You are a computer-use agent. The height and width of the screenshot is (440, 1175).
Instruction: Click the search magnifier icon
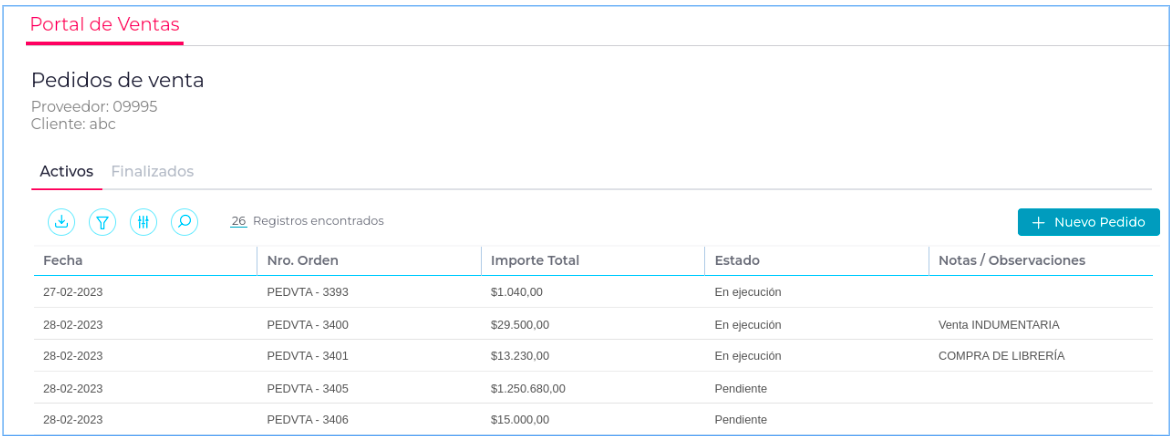[184, 222]
